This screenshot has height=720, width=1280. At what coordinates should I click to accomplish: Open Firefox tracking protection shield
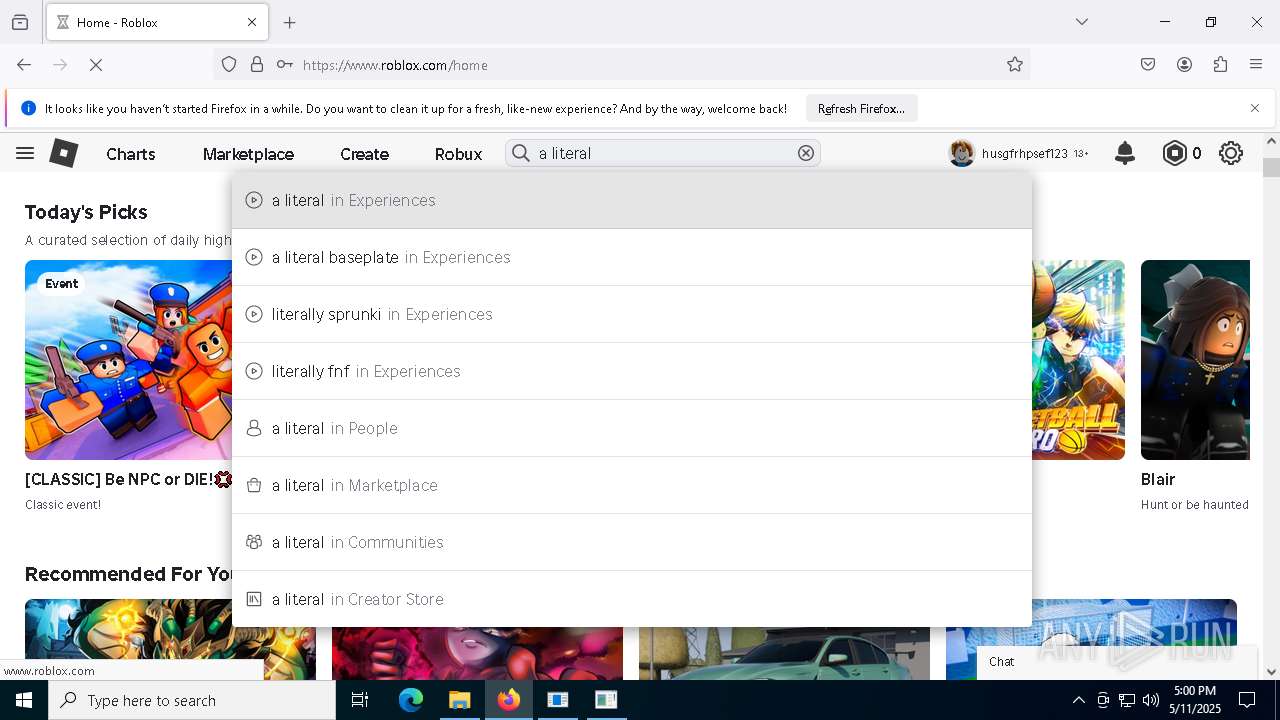point(229,65)
